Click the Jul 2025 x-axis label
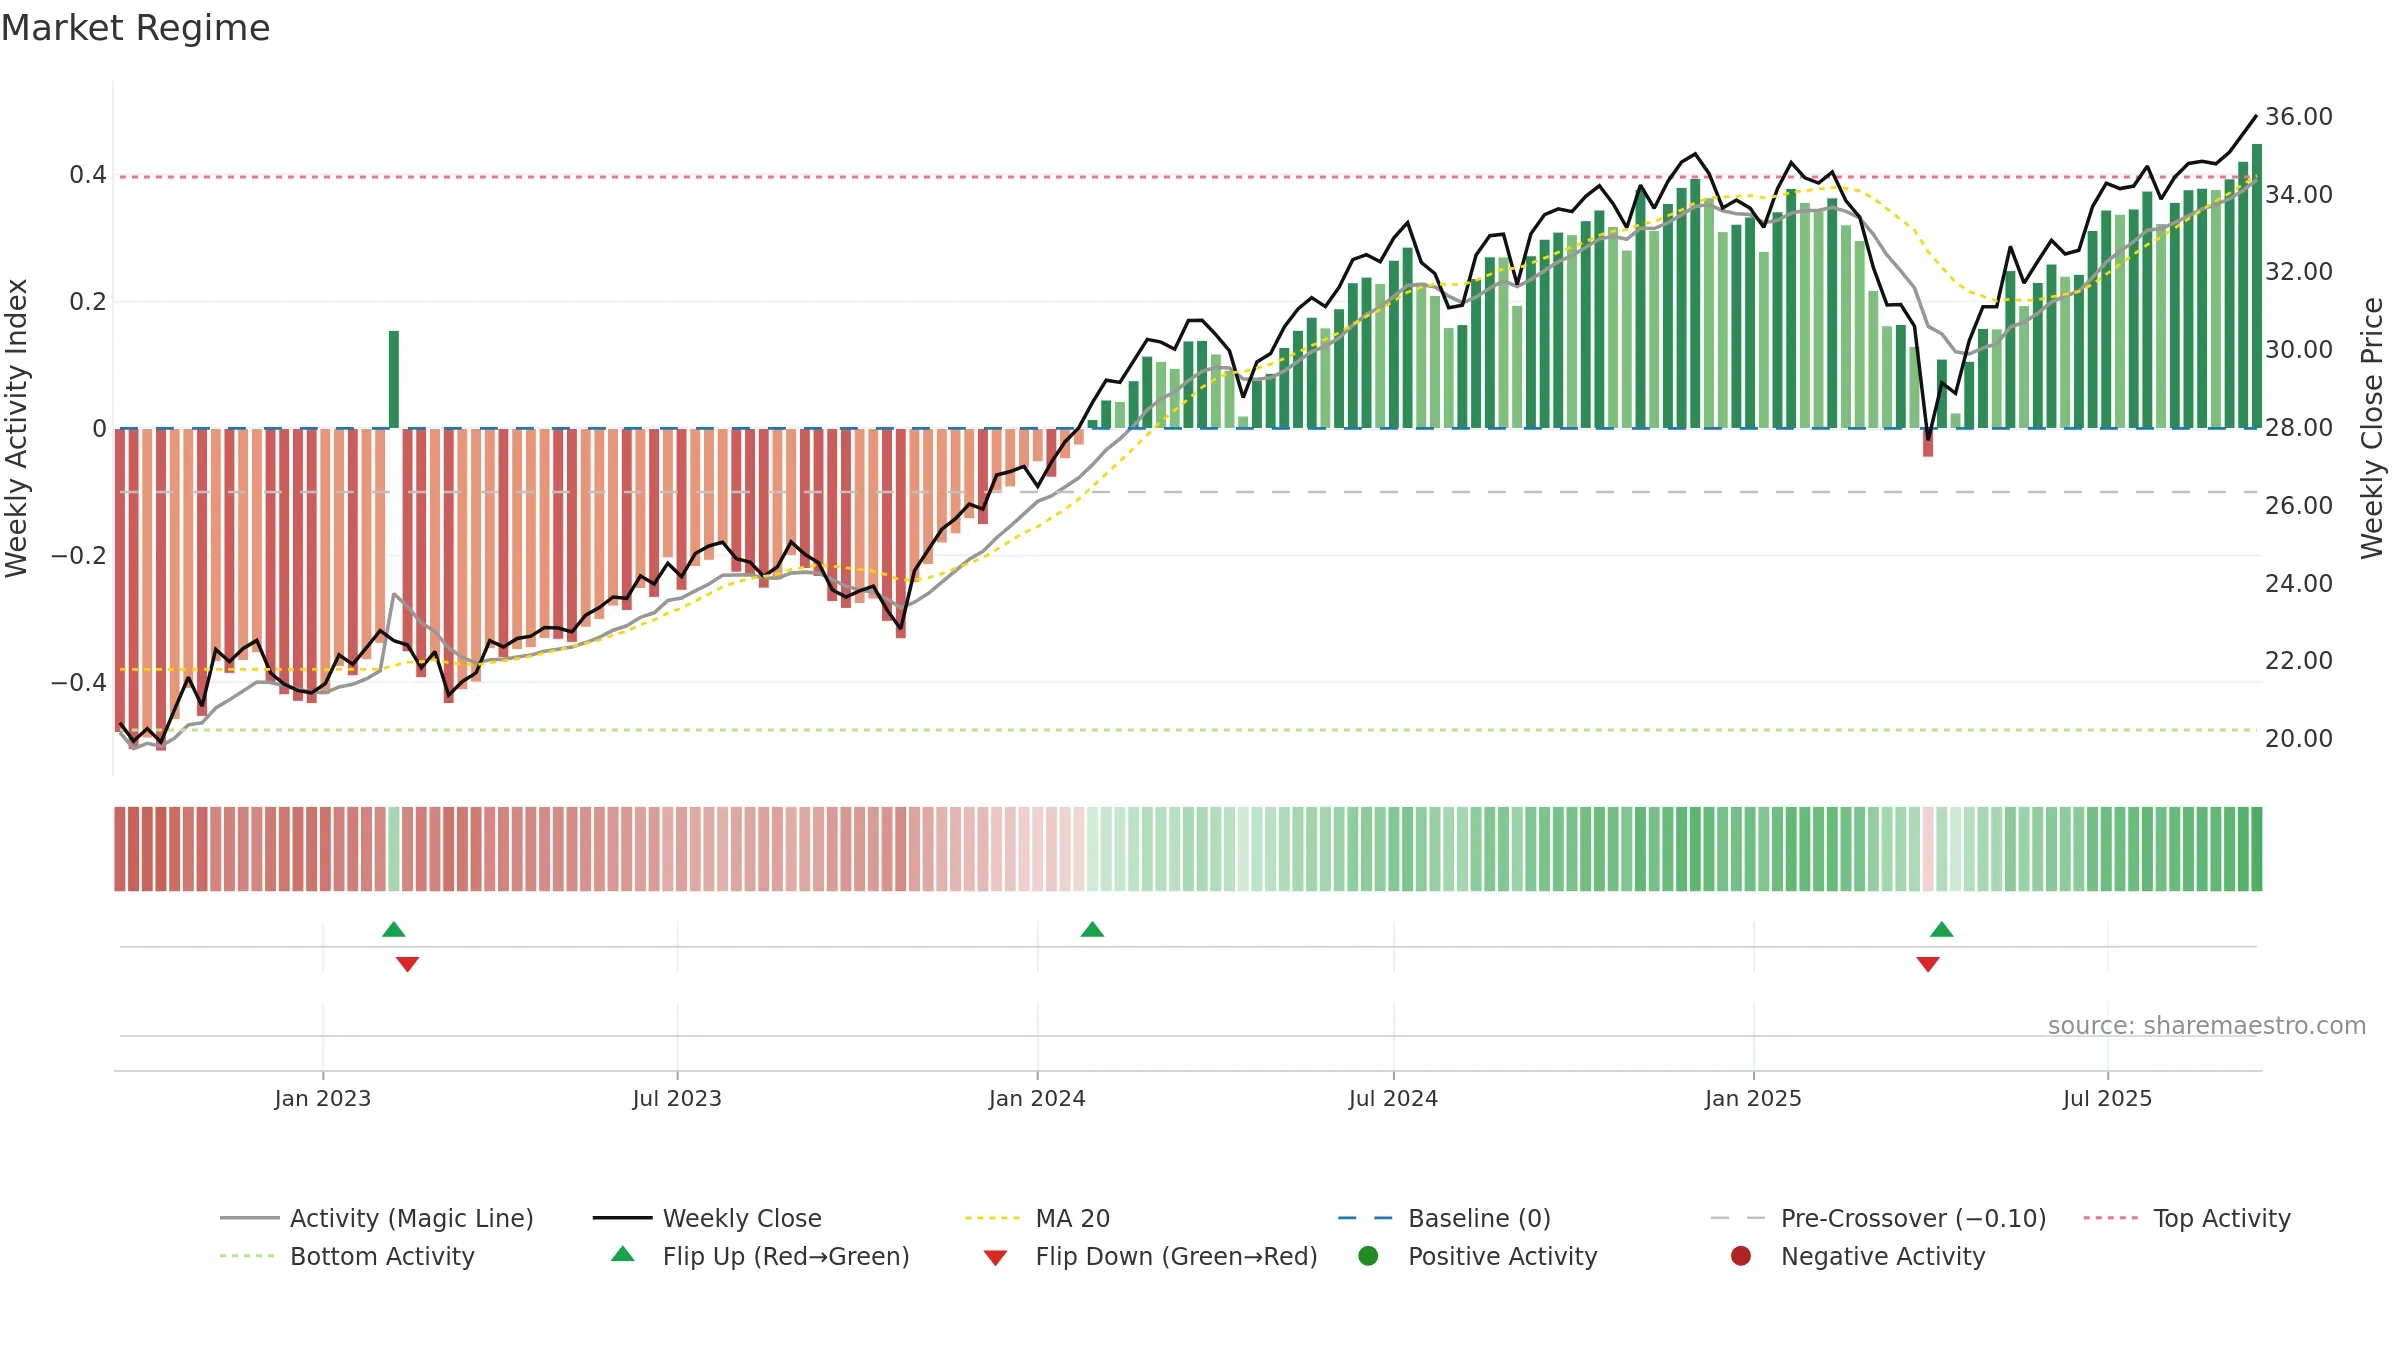 2107,1098
